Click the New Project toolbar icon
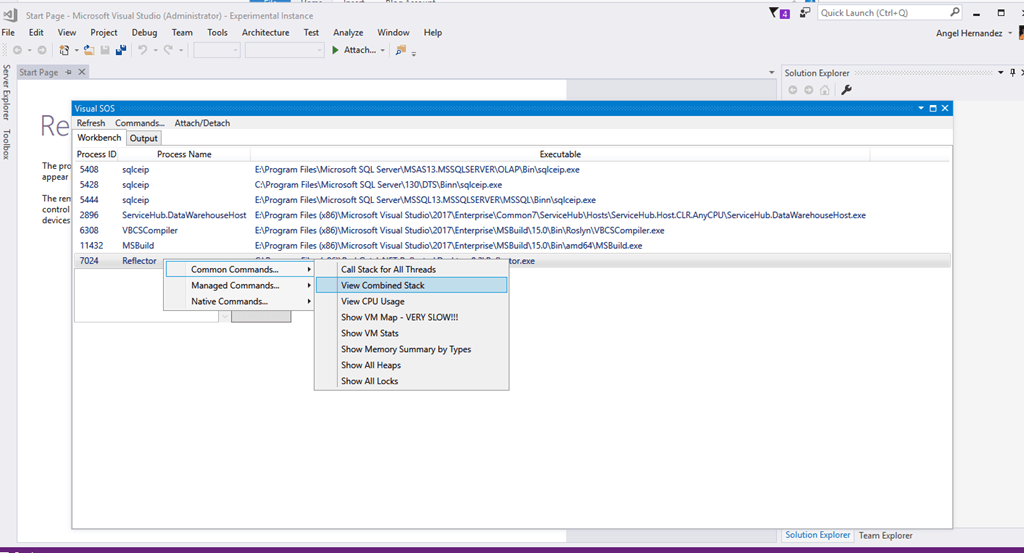 coord(64,50)
